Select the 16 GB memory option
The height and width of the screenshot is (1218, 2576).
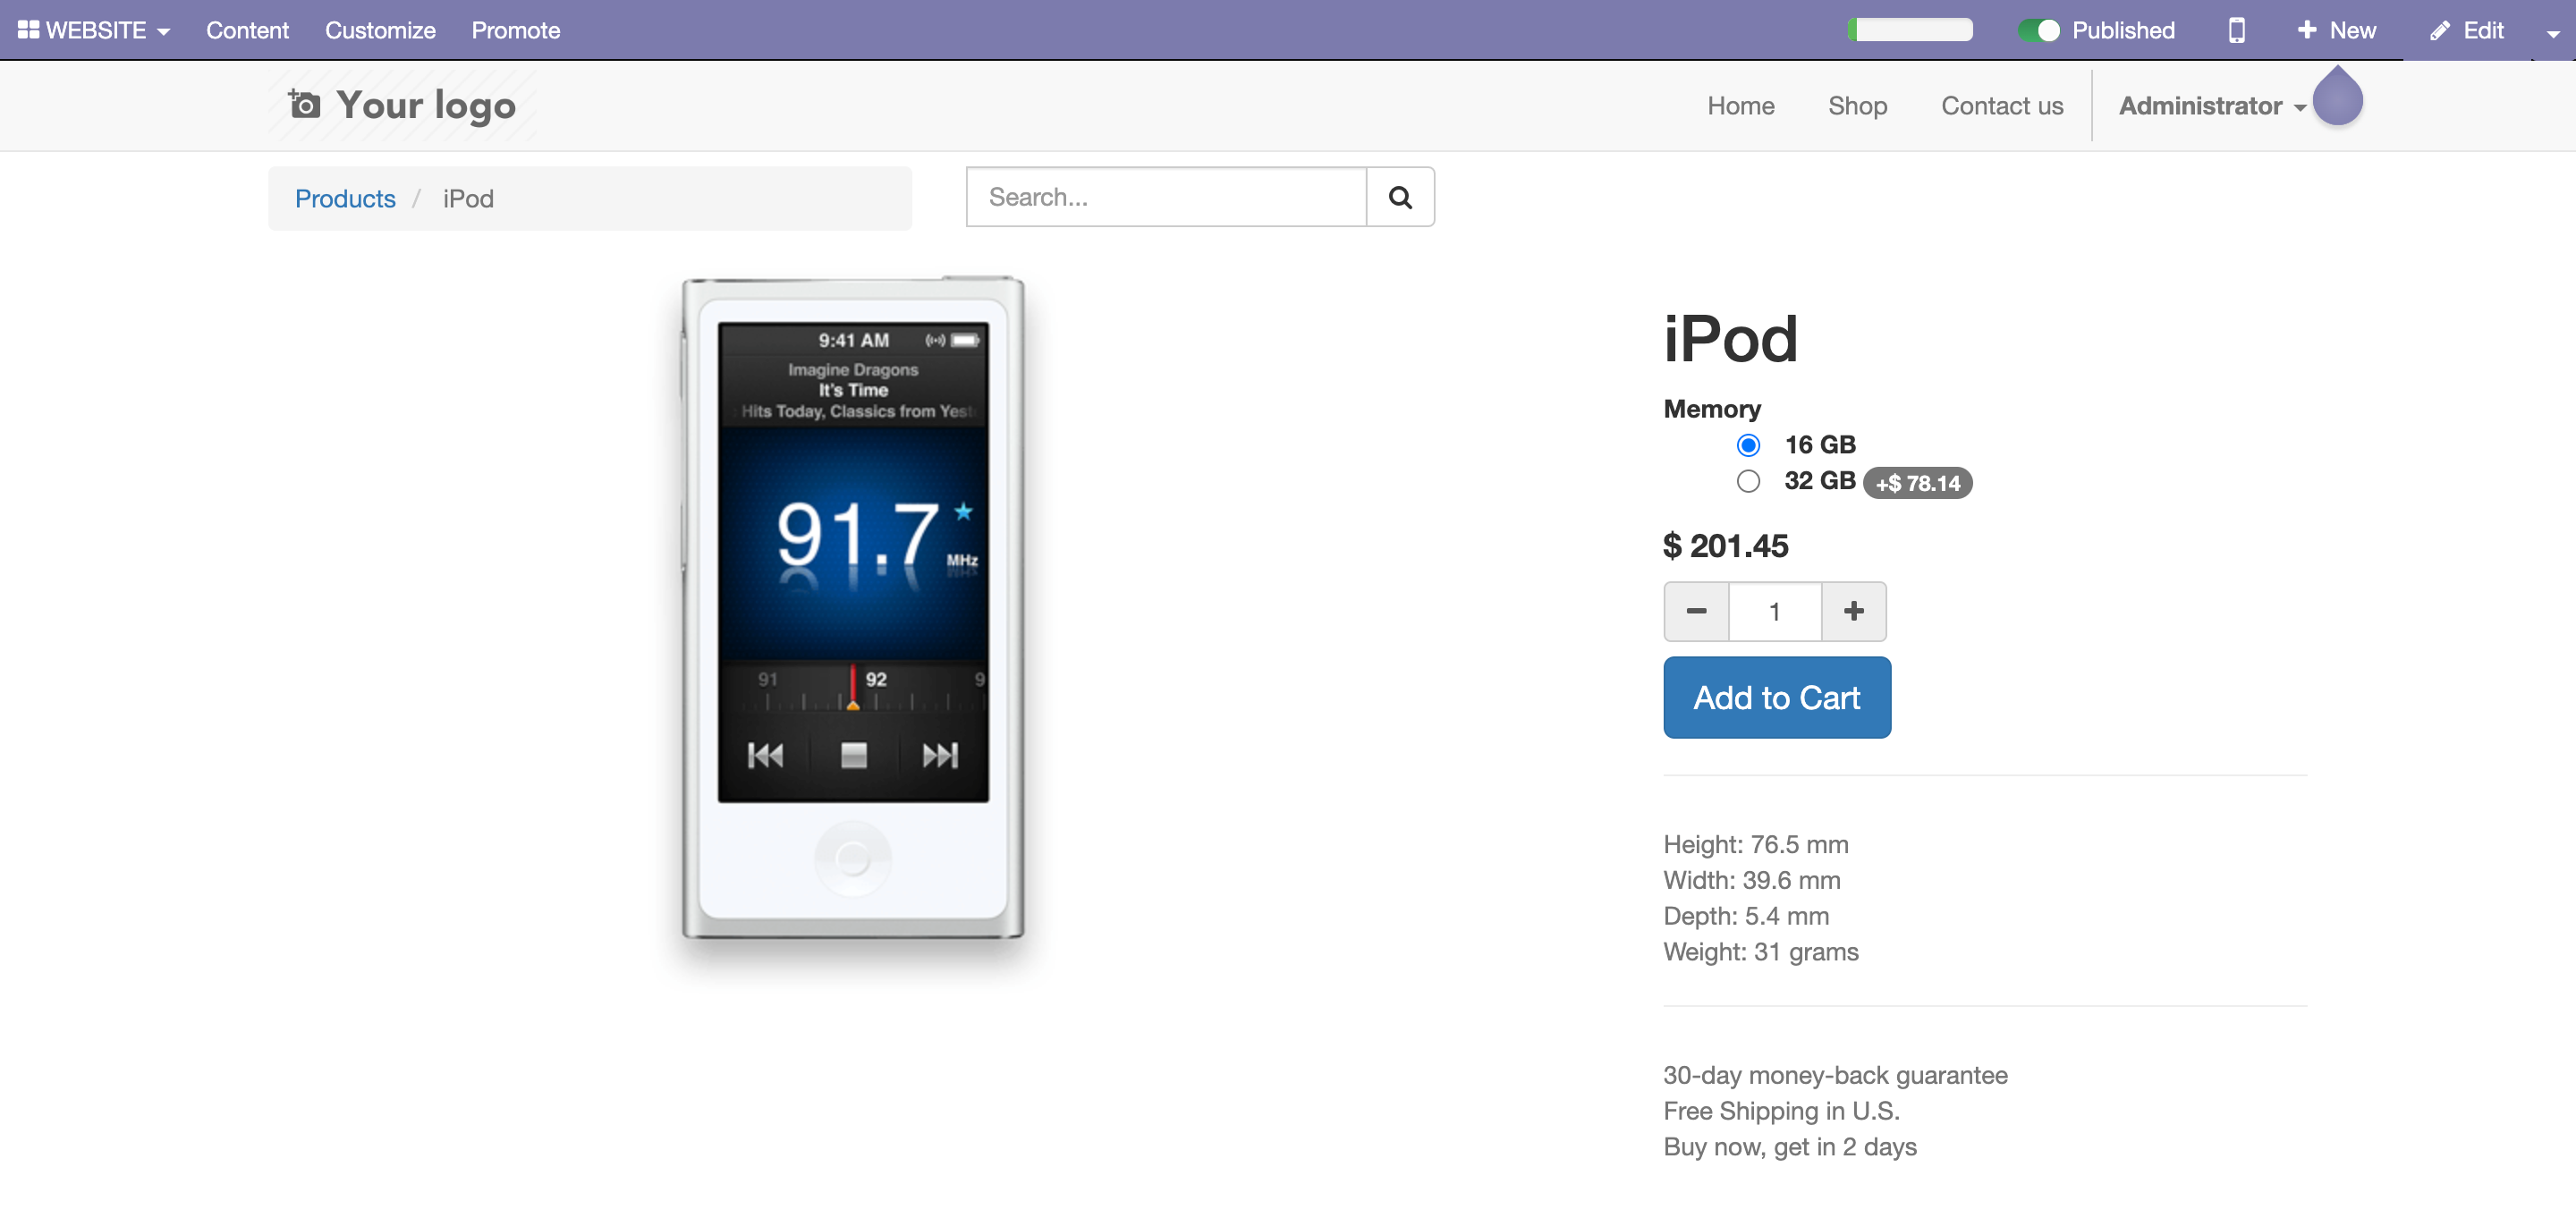coord(1748,445)
